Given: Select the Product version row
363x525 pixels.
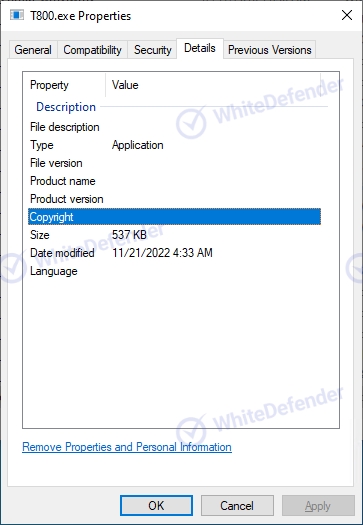Looking at the screenshot, I should [174, 199].
